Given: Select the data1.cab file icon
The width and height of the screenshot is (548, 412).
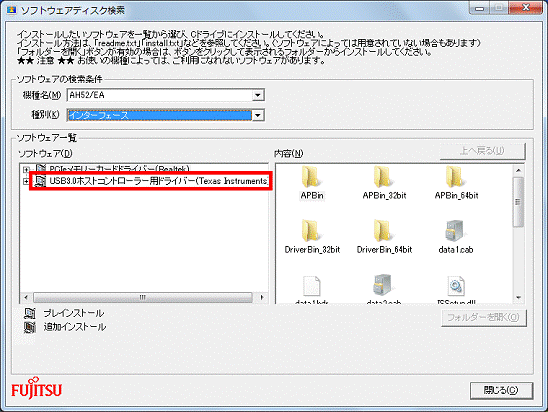Looking at the screenshot, I should pos(455,231).
